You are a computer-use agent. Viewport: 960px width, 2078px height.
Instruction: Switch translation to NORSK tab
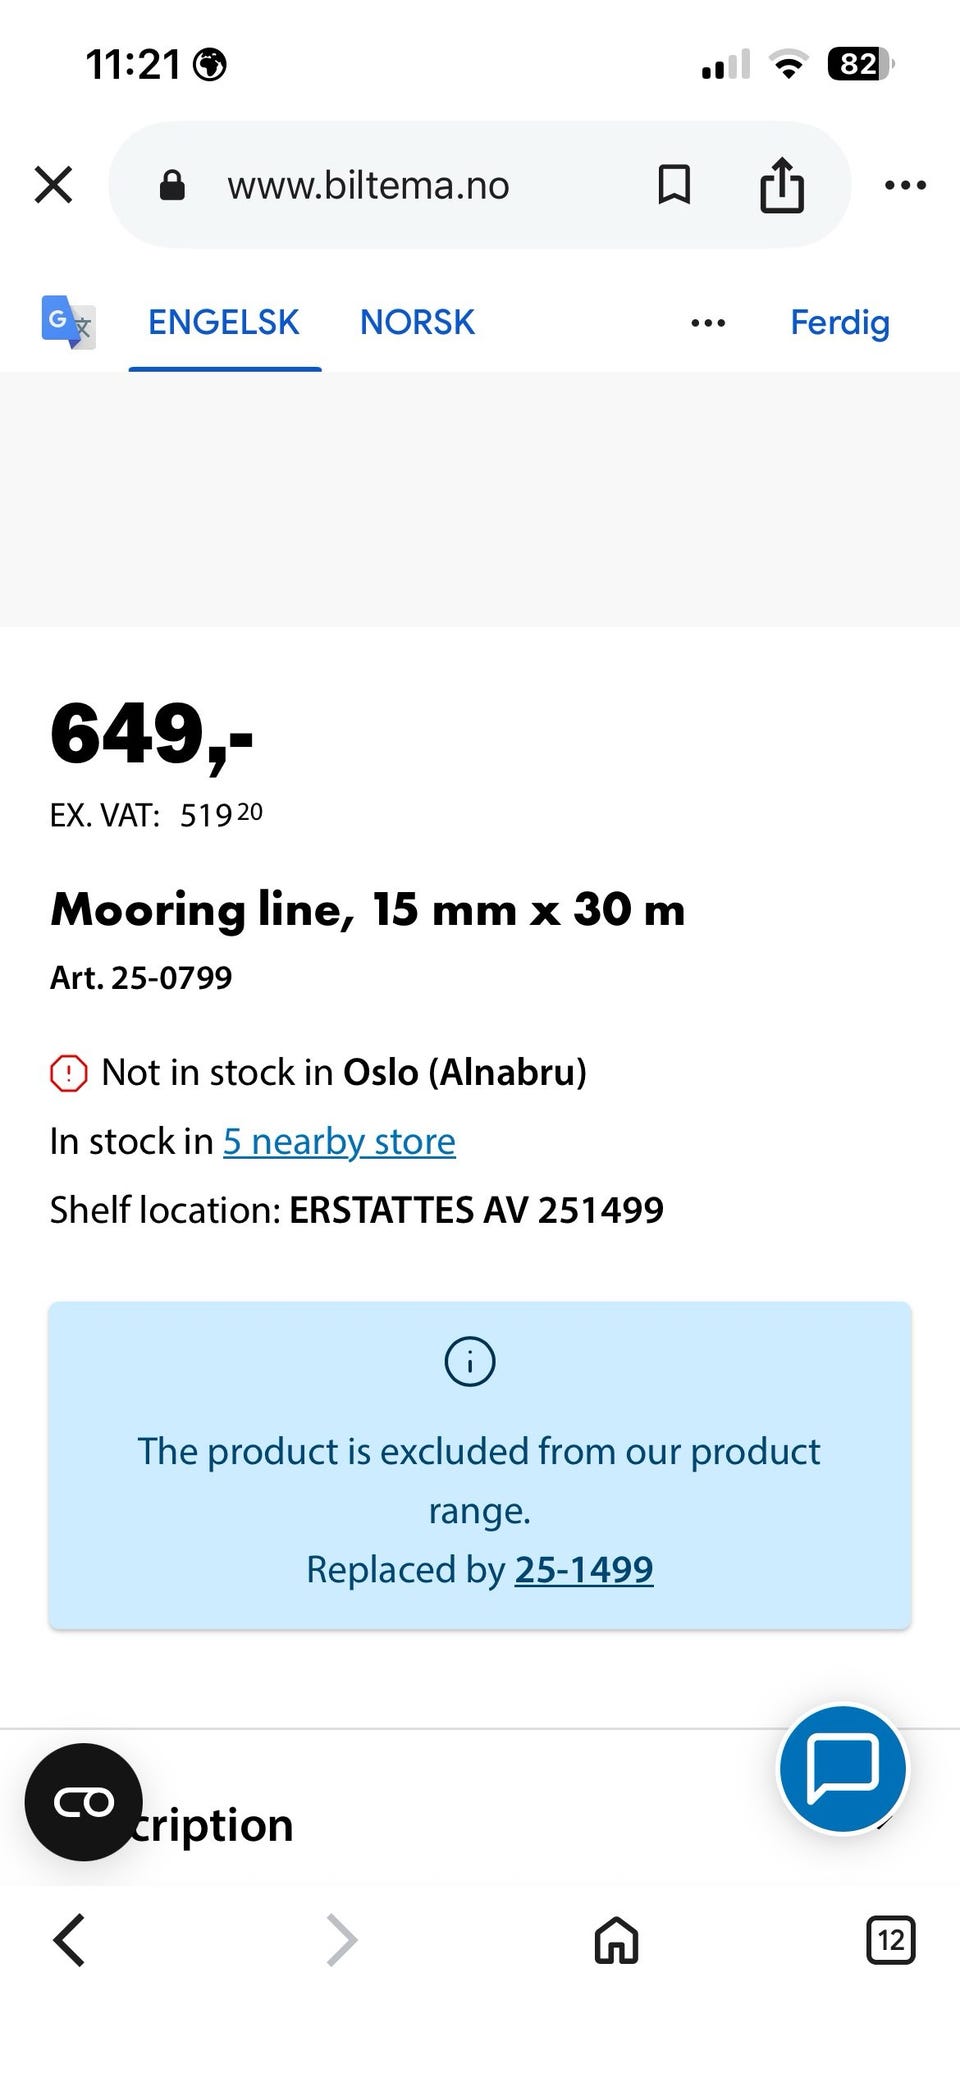[417, 322]
